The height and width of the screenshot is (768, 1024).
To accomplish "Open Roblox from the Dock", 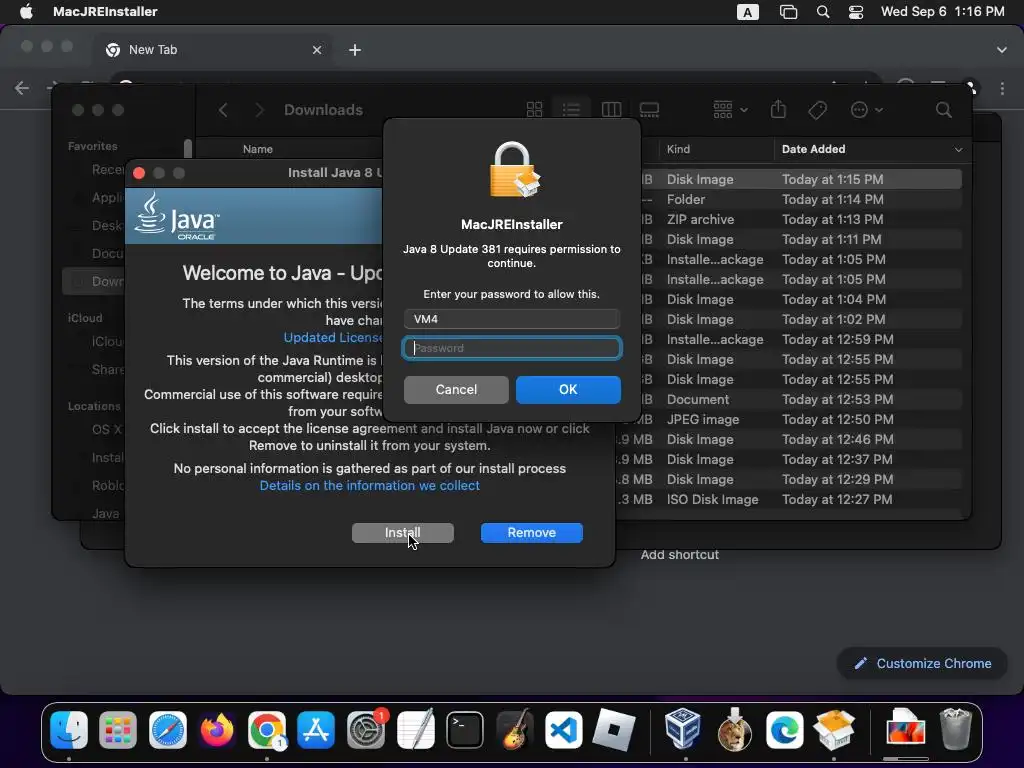I will tap(613, 729).
